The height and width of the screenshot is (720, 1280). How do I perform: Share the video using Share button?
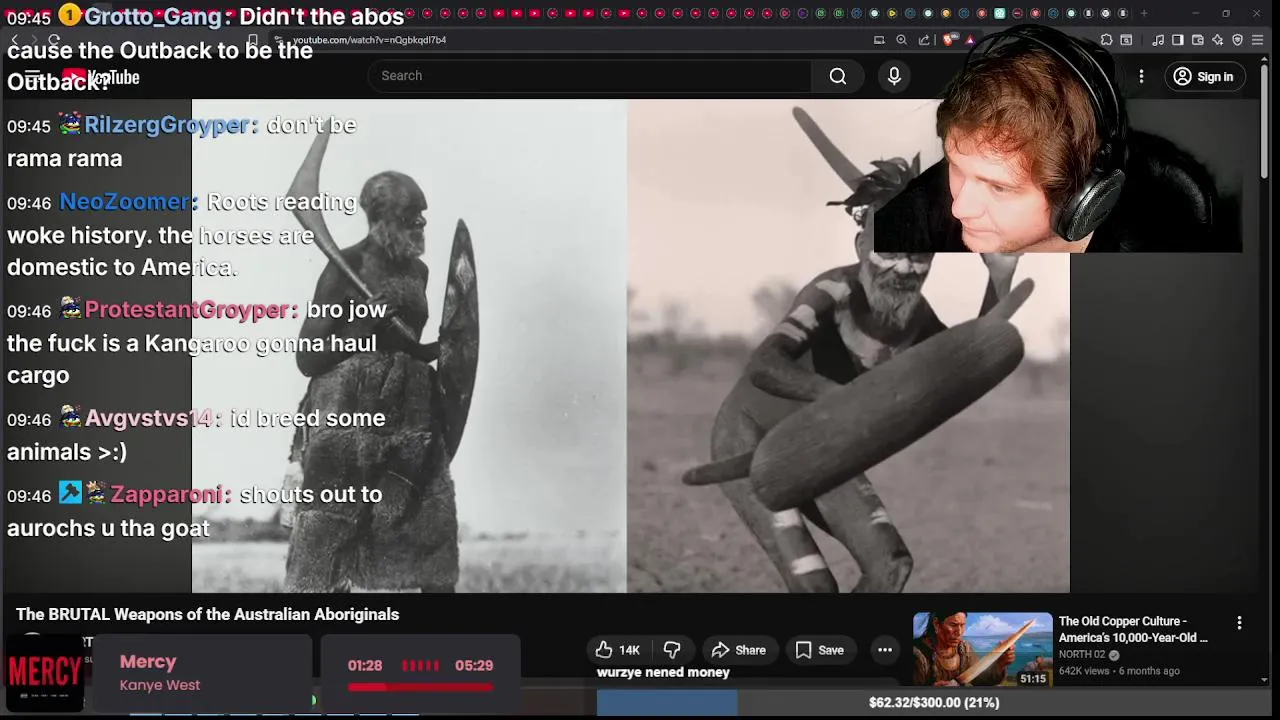click(738, 650)
